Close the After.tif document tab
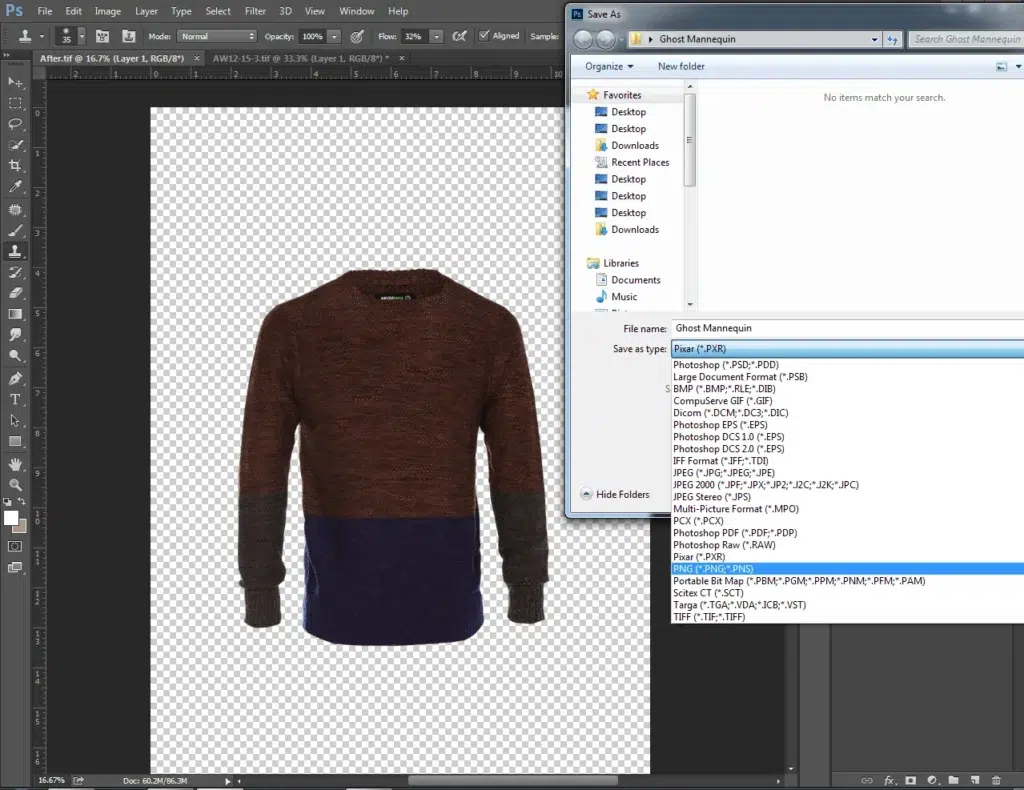Screen dimensions: 1024x790 [x=197, y=58]
